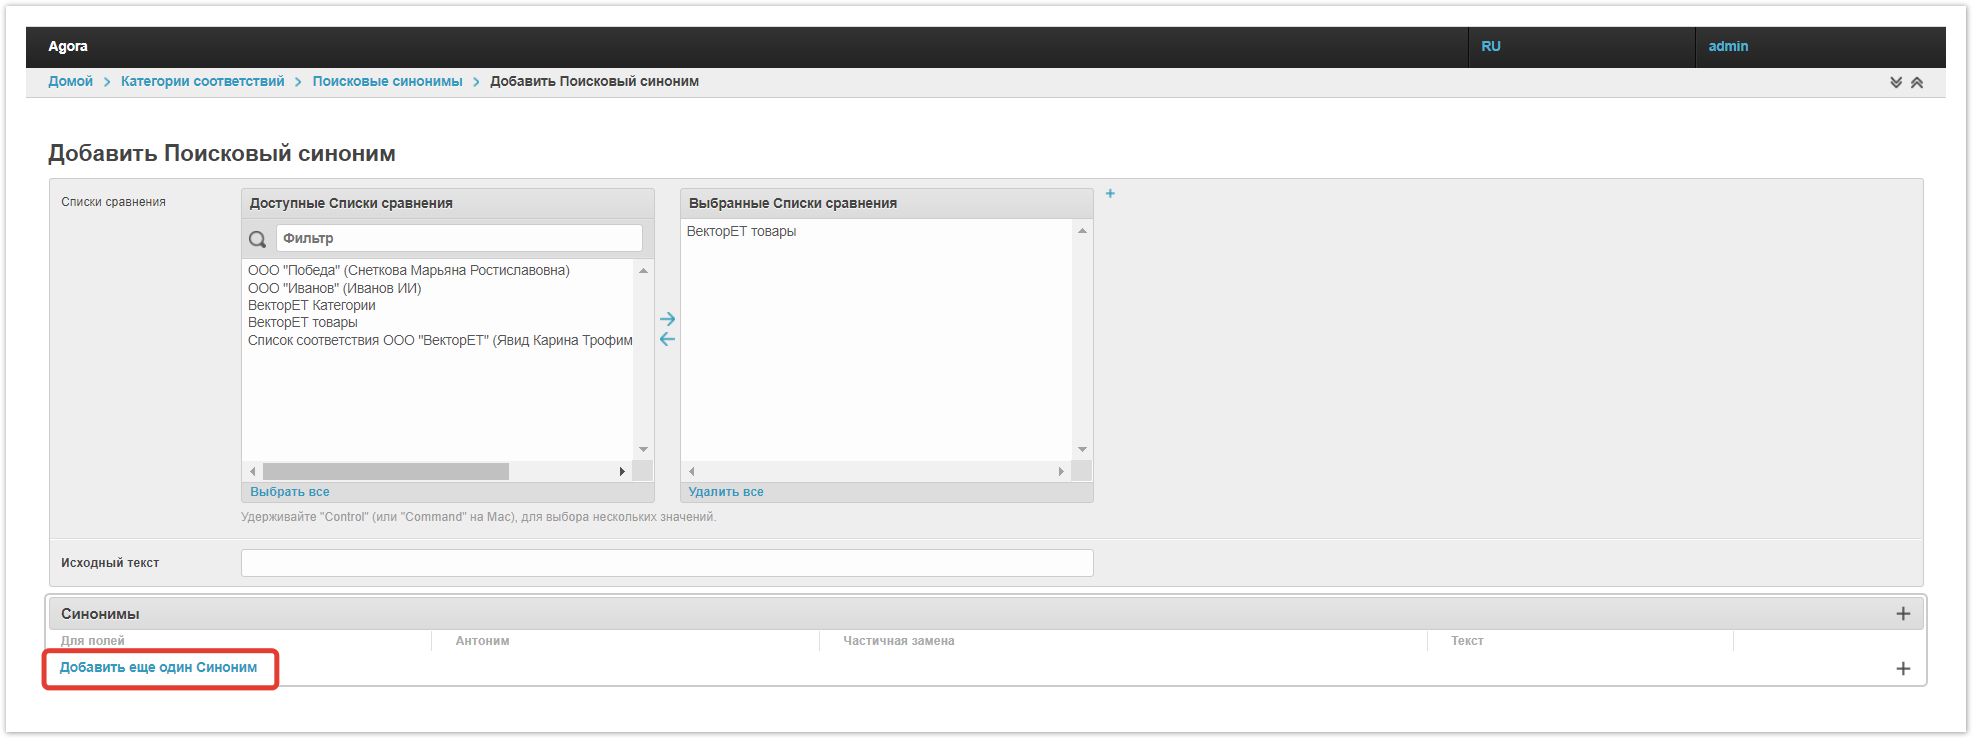Select ООО "Иванов" (Иванов ИИ) list item
The height and width of the screenshot is (738, 1972).
pos(334,289)
